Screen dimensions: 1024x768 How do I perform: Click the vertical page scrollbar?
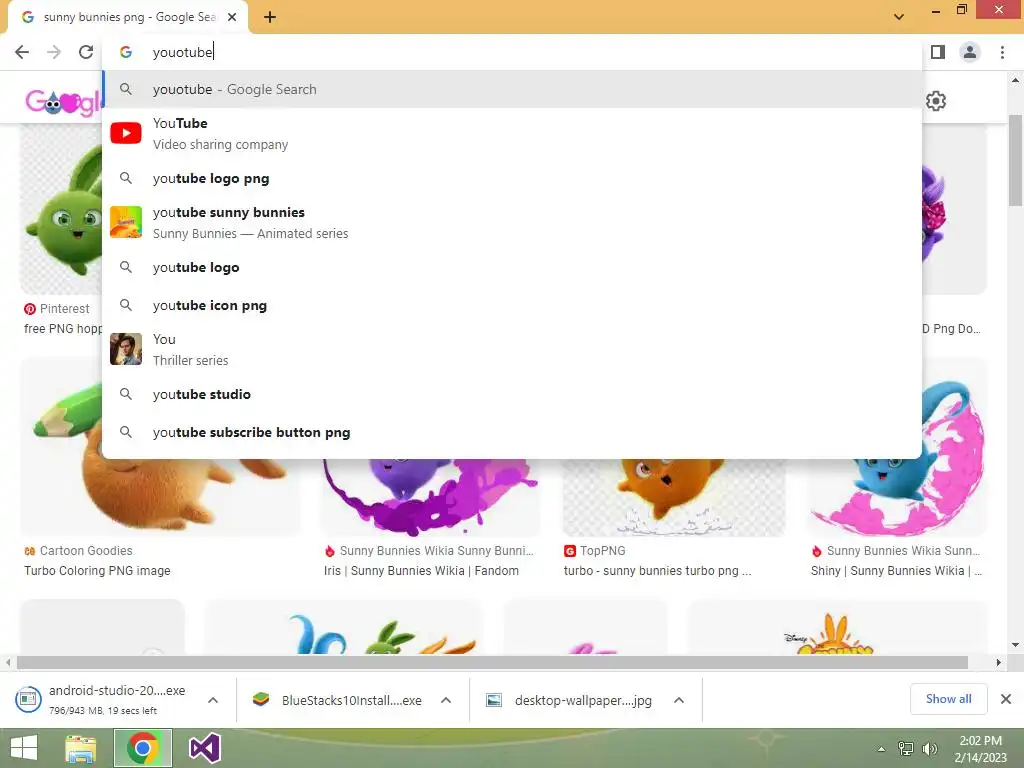(x=1016, y=160)
